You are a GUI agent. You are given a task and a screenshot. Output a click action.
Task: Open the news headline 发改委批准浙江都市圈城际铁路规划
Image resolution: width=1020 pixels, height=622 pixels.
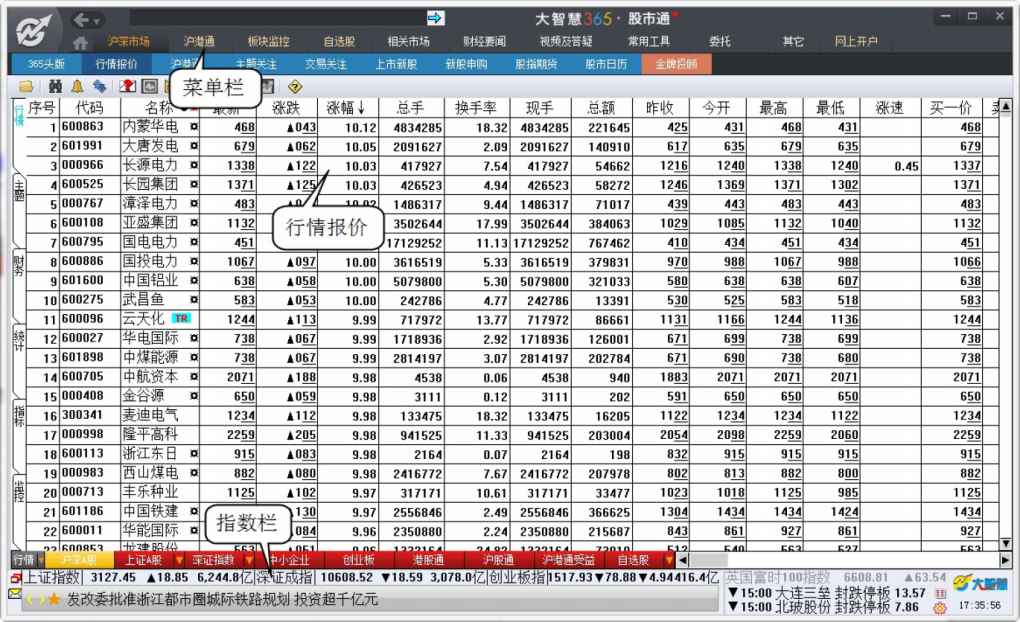[x=178, y=599]
